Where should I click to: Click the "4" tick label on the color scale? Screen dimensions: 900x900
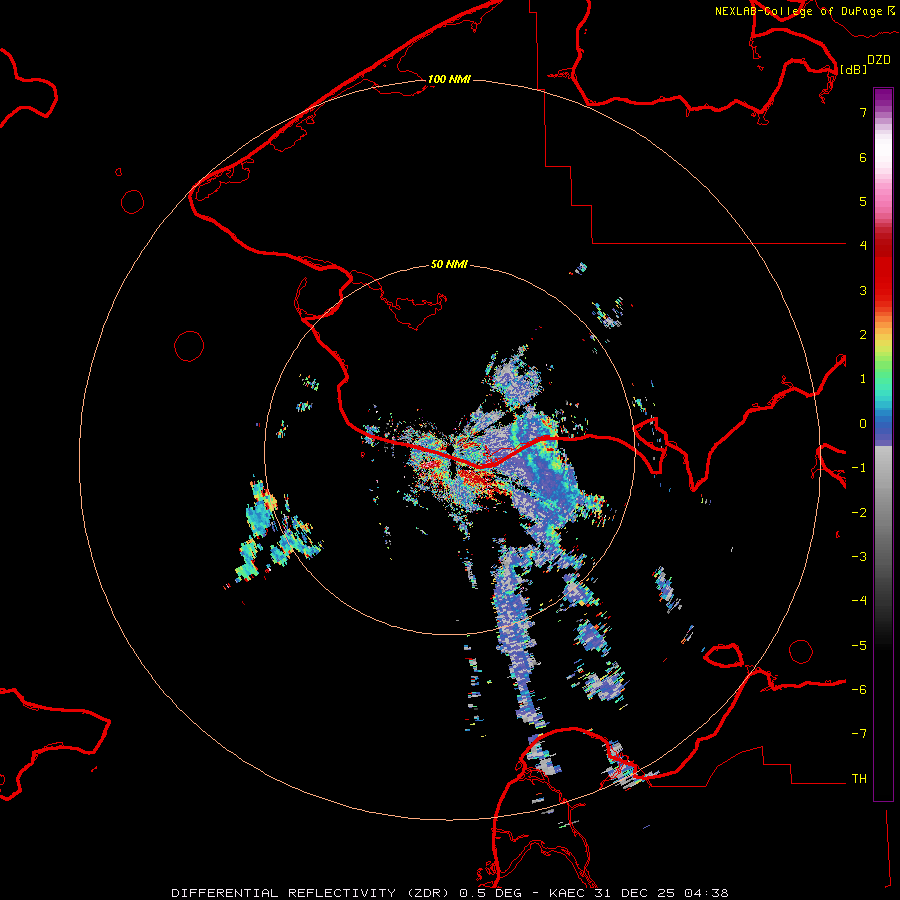pos(863,246)
